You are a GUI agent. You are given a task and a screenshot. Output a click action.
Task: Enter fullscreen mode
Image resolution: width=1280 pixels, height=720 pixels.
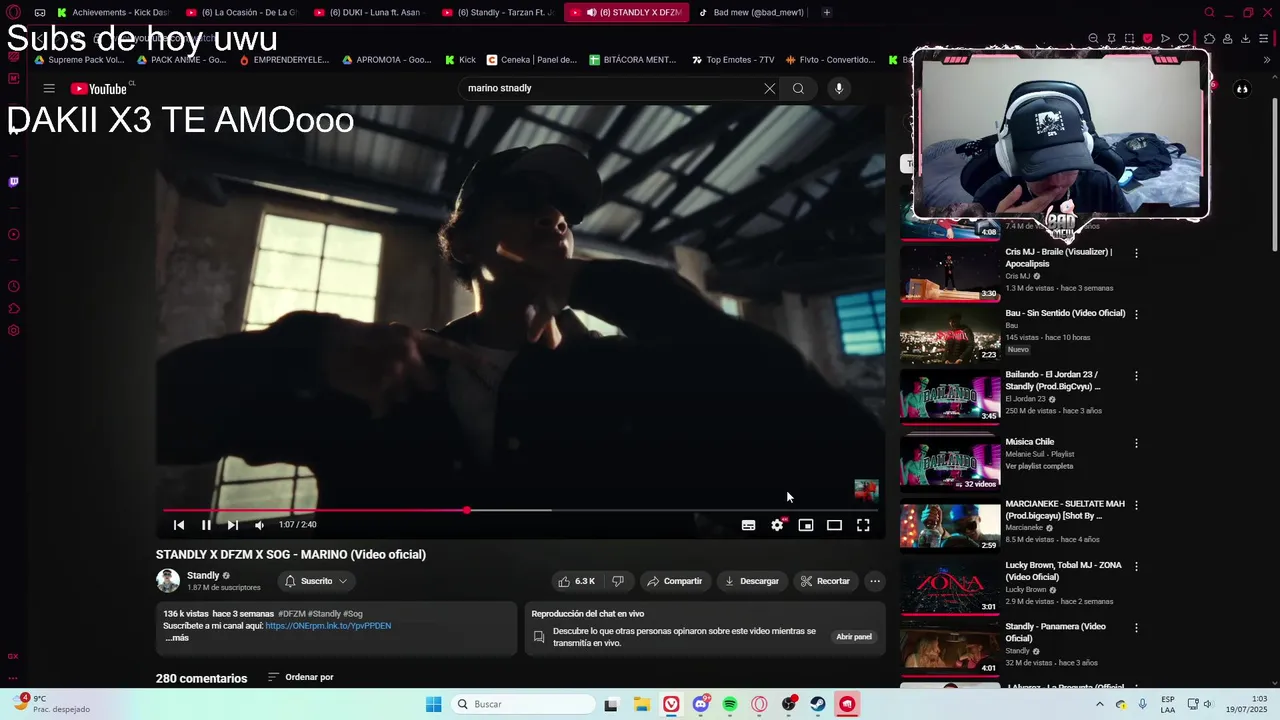pyautogui.click(x=863, y=525)
